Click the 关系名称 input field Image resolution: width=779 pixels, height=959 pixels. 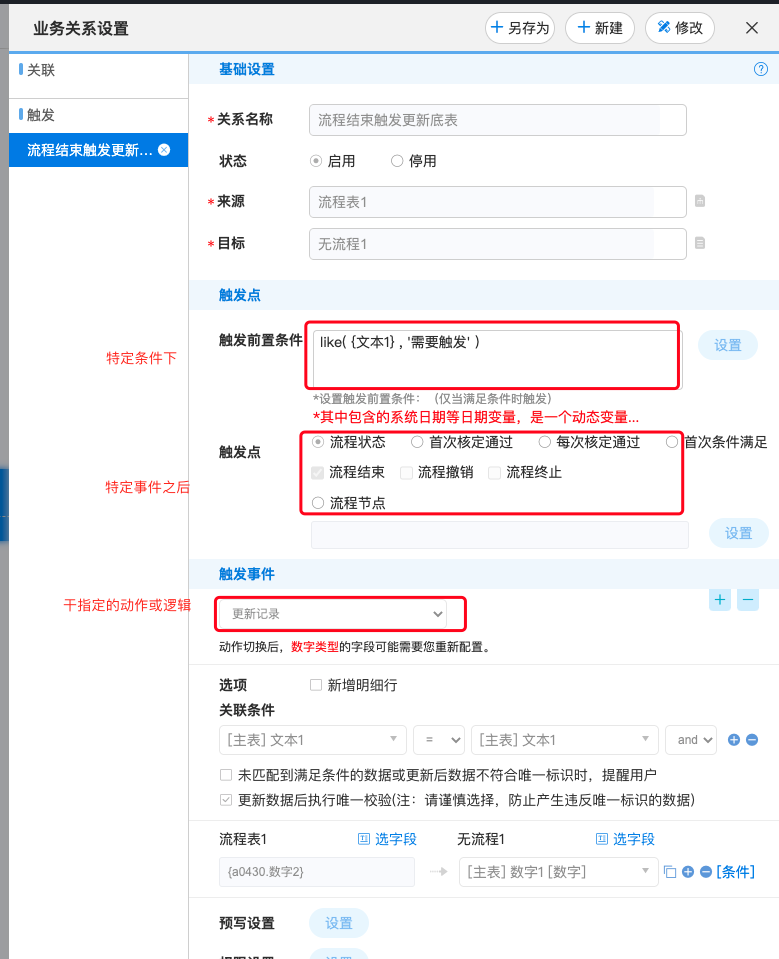(498, 120)
